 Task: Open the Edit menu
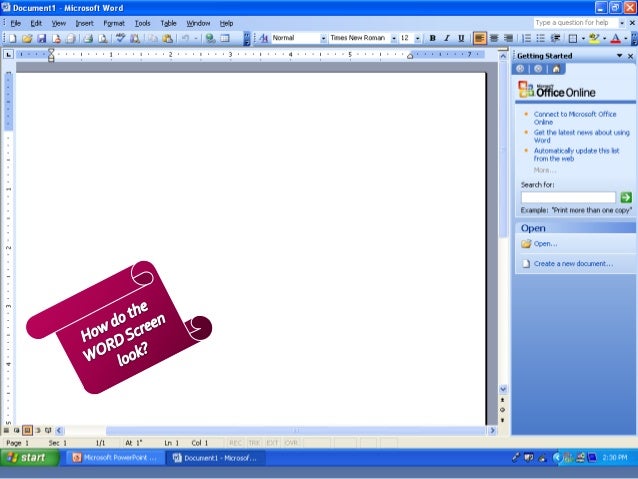(36, 23)
